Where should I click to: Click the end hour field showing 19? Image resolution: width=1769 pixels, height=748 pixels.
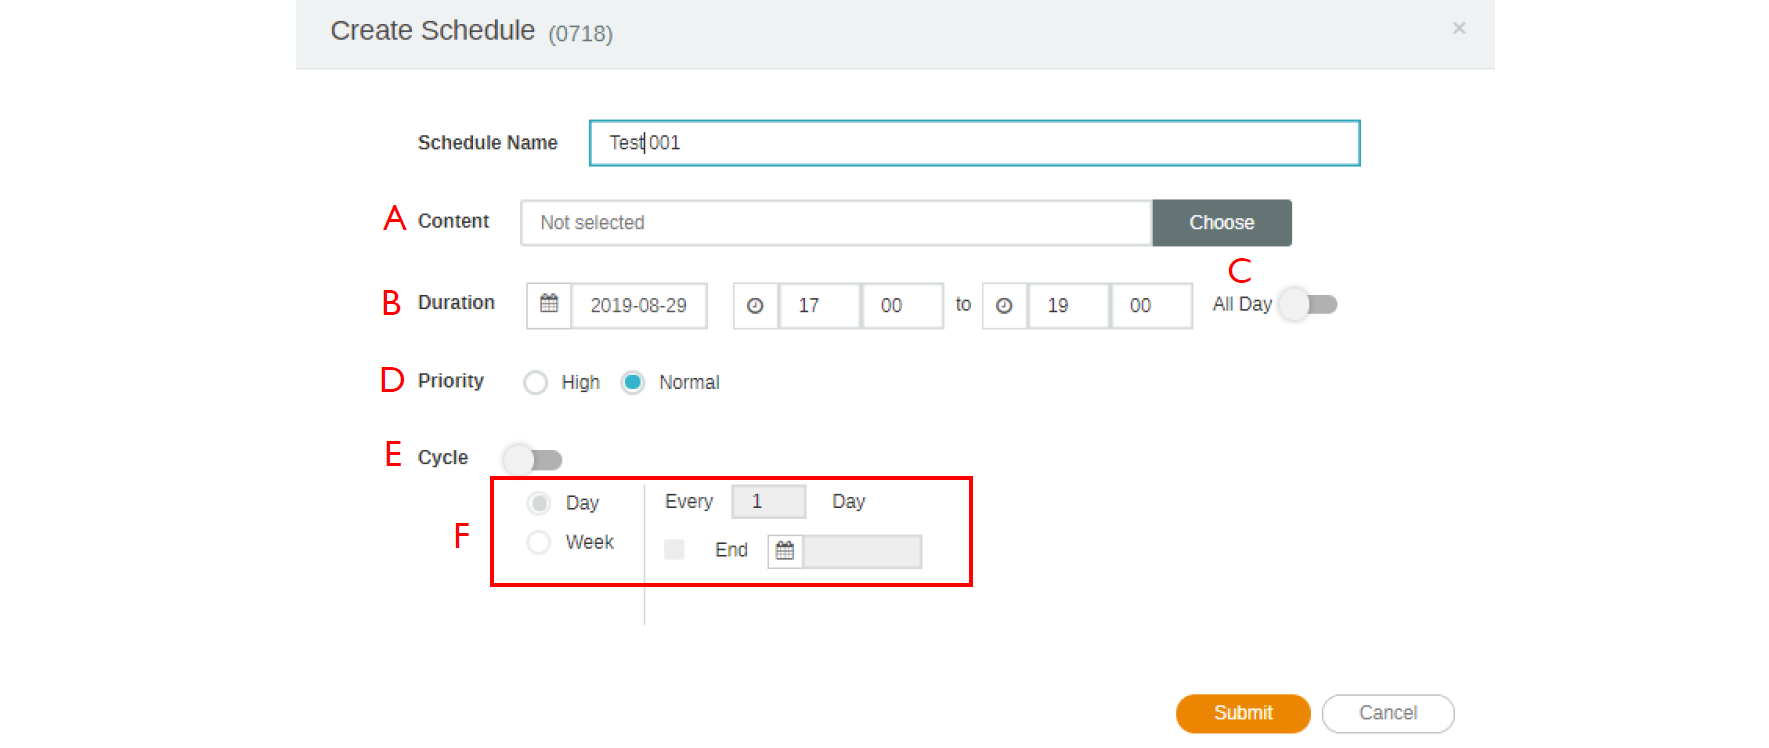point(1068,305)
